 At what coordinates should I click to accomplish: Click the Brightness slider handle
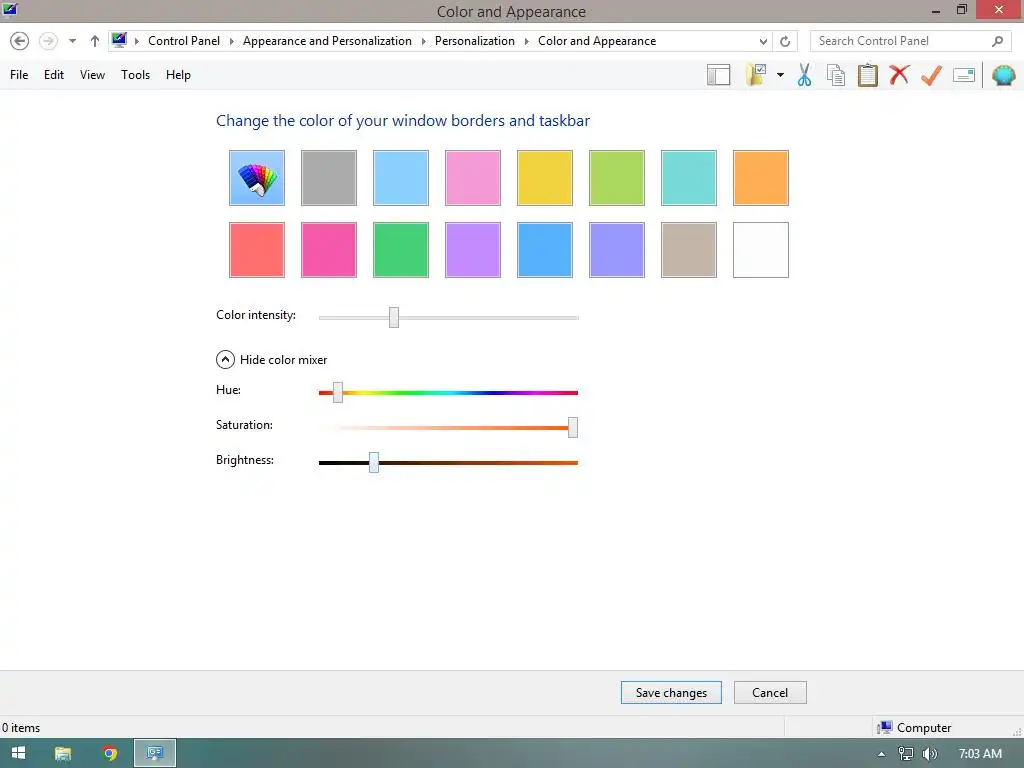(x=374, y=462)
